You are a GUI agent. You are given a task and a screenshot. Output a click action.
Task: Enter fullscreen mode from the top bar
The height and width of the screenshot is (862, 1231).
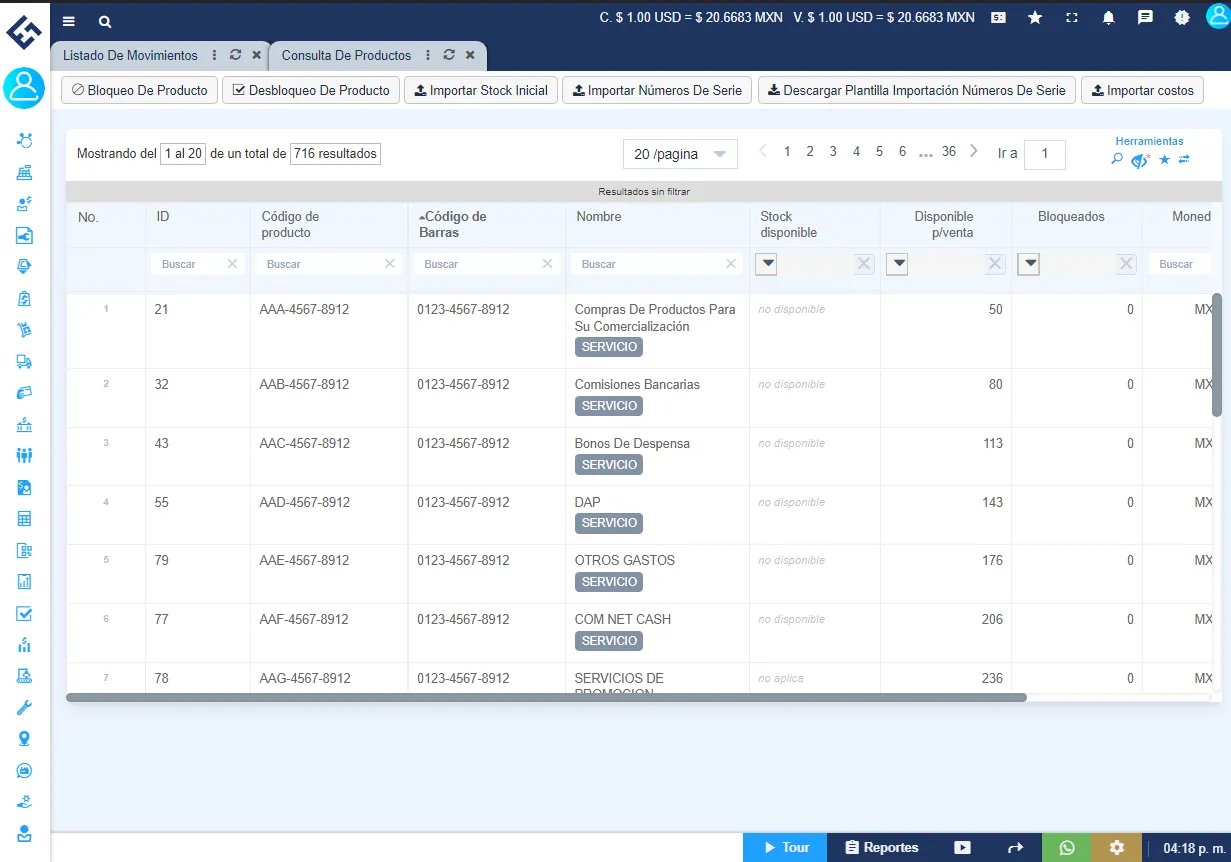click(x=1072, y=17)
